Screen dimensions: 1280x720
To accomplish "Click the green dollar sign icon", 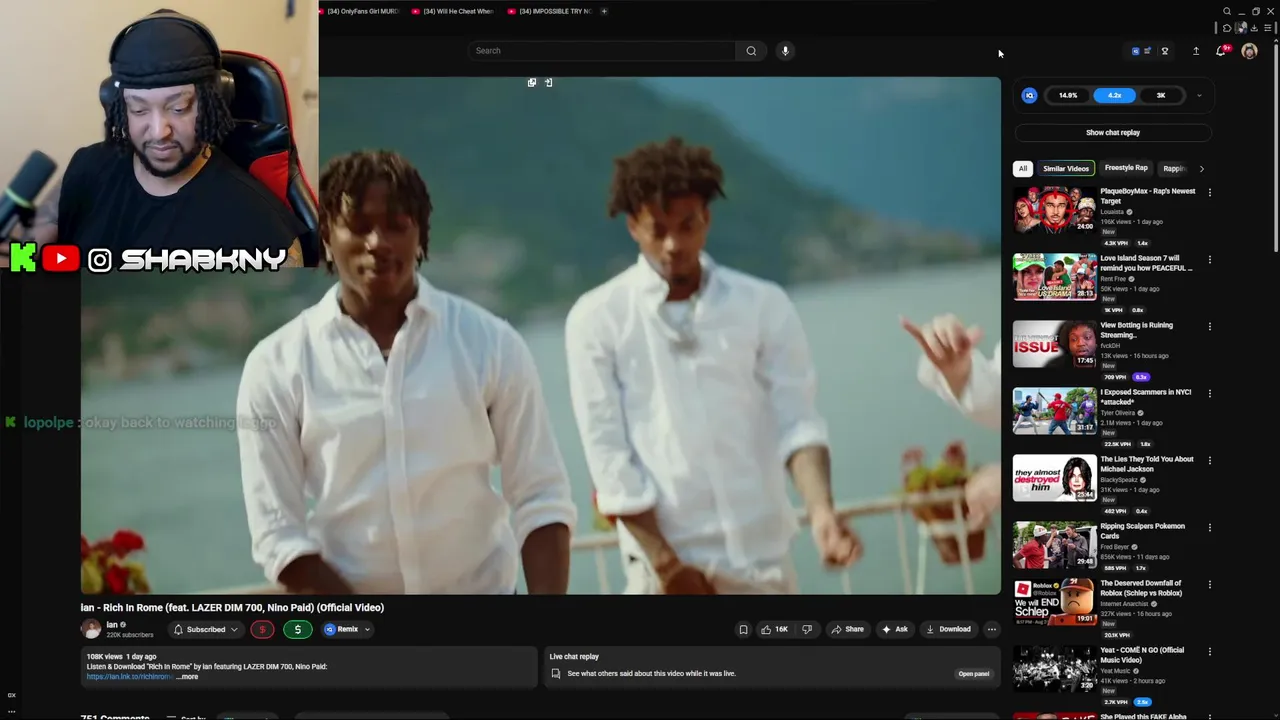I will (x=297, y=629).
